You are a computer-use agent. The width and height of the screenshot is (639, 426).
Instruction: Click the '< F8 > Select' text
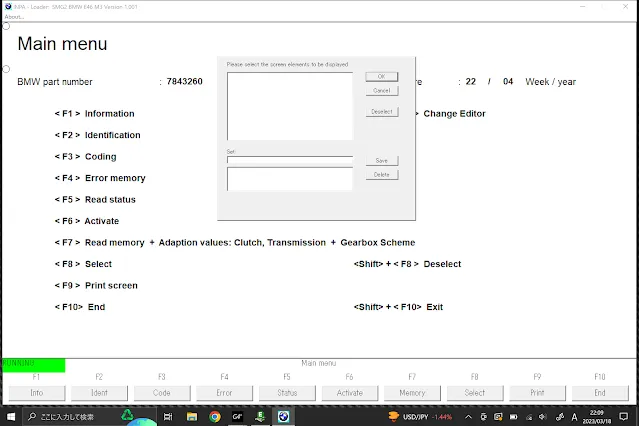(83, 264)
